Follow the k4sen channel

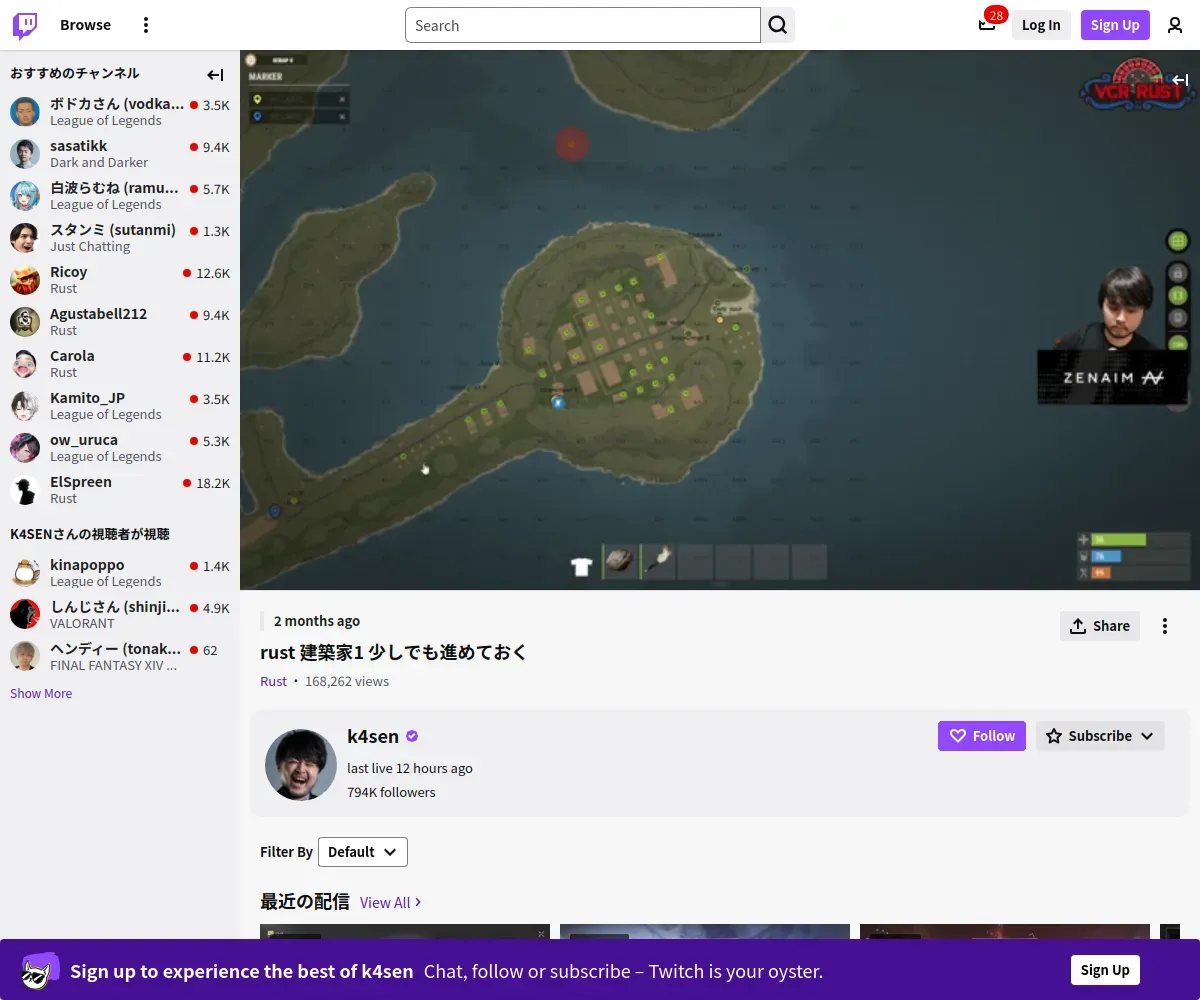pyautogui.click(x=982, y=736)
